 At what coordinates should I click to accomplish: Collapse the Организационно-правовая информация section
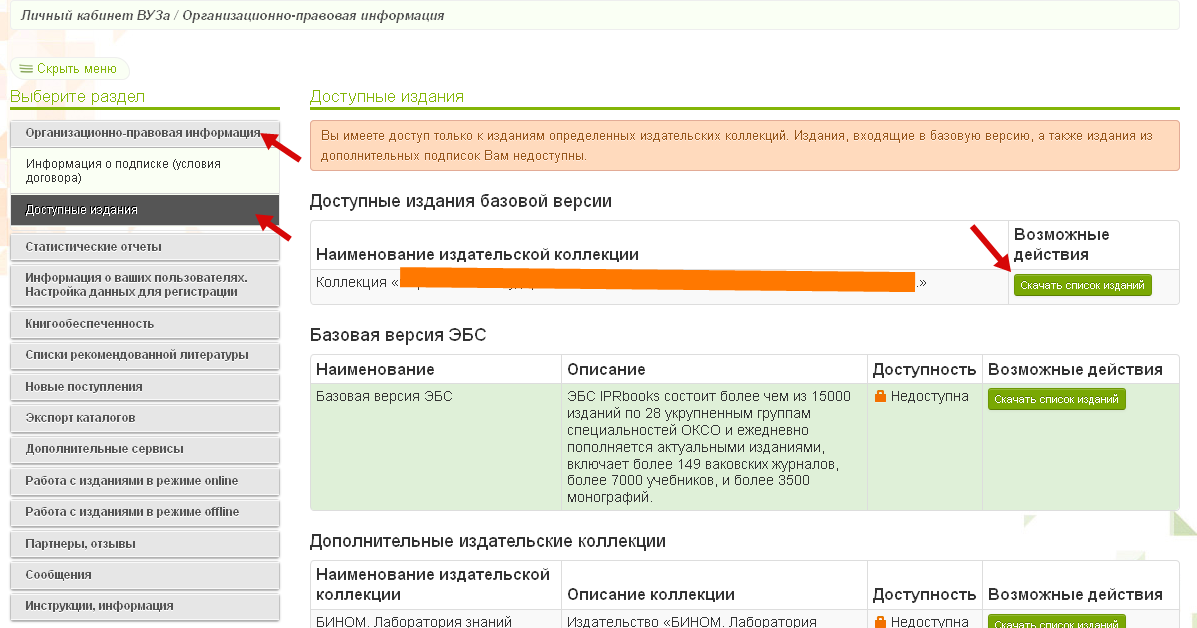click(143, 133)
